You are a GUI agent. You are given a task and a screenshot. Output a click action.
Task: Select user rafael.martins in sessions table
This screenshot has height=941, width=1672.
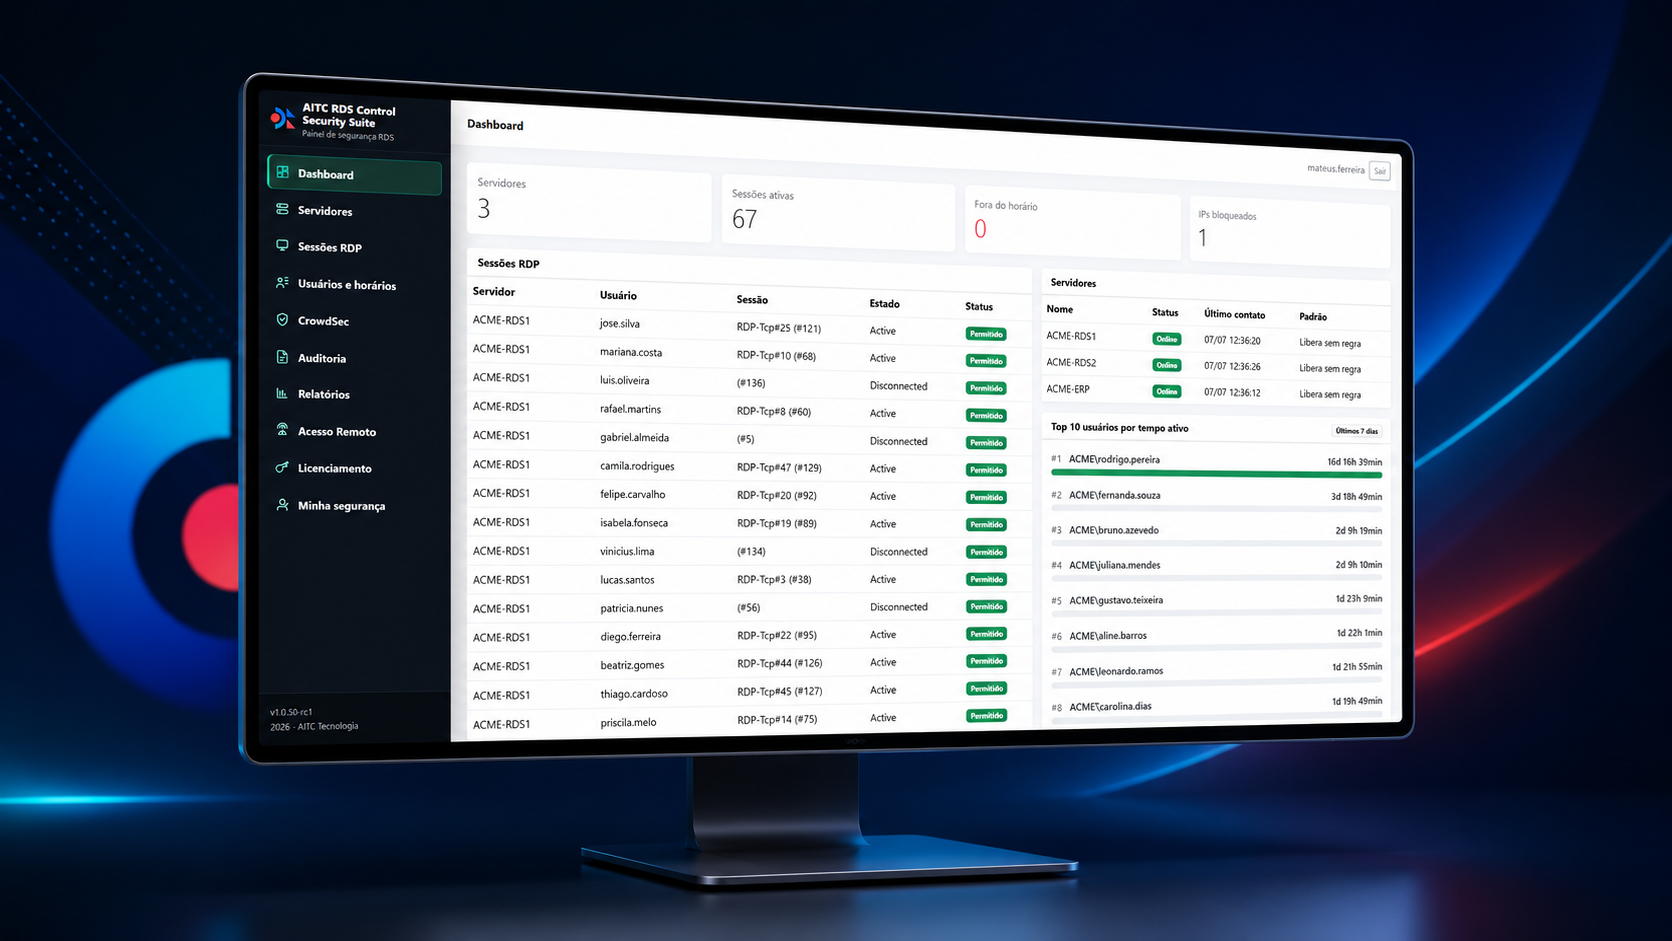(630, 409)
